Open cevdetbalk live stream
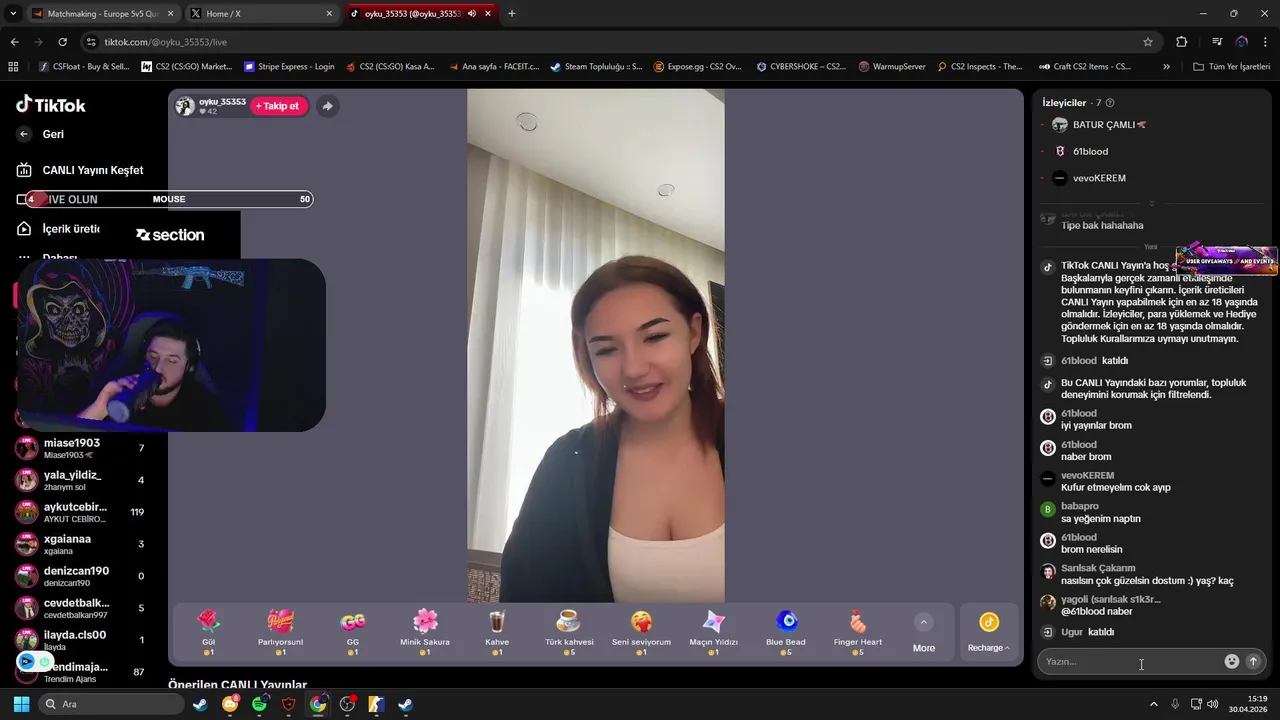Screen dimensions: 1280x720 (x=80, y=608)
